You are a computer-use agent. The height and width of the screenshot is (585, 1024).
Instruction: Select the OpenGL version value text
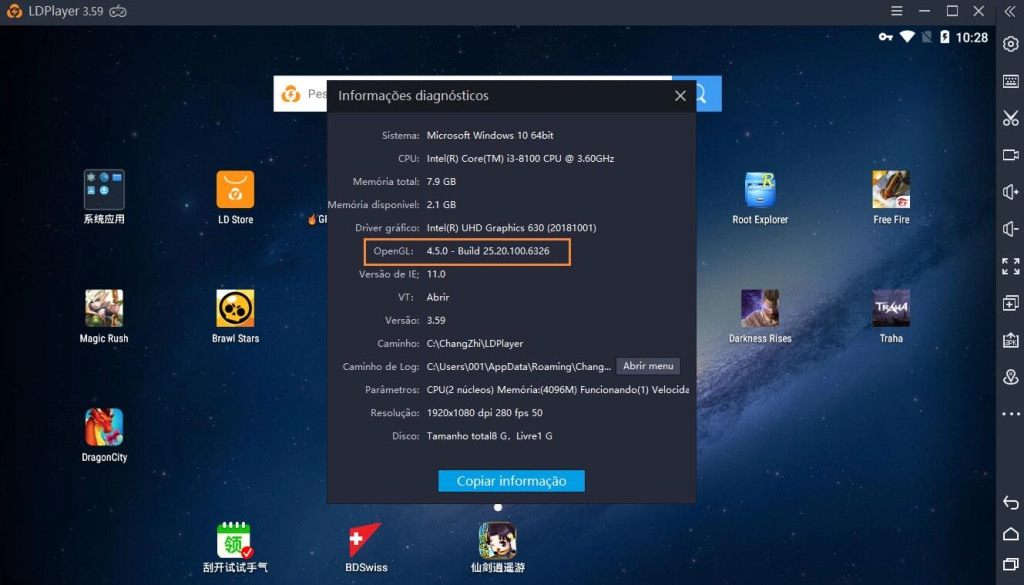(488, 251)
